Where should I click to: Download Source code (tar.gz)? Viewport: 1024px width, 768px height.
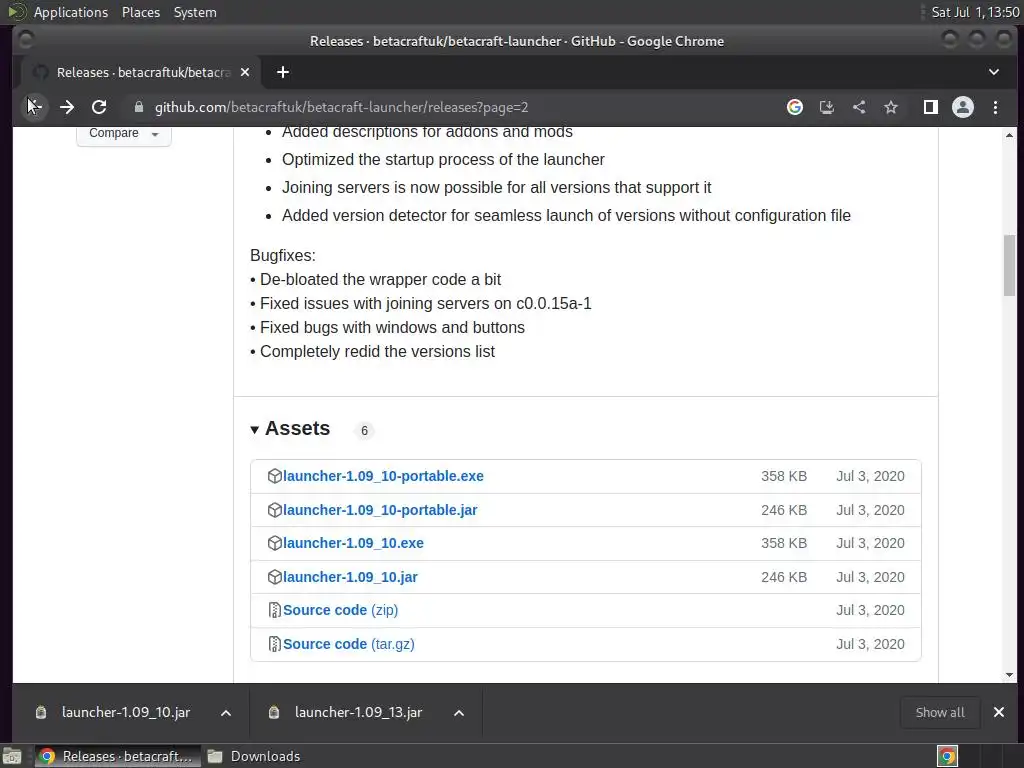coord(348,644)
